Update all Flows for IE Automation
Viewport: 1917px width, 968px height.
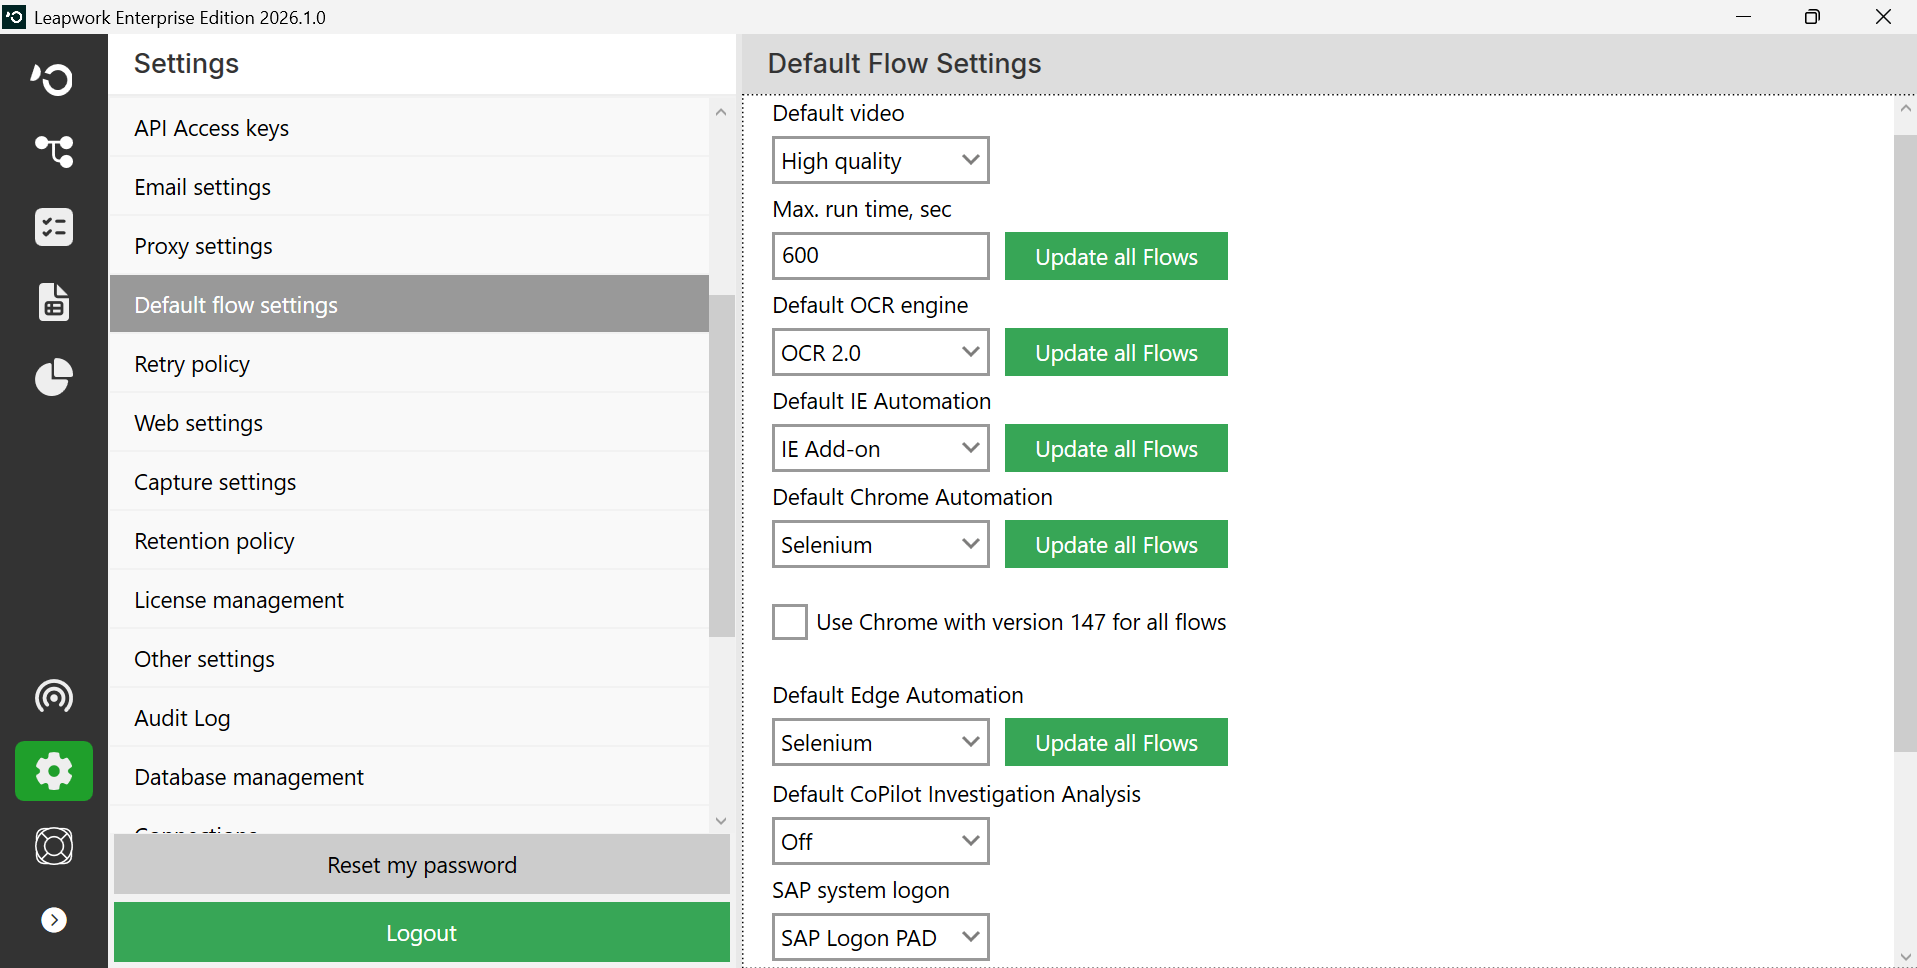tap(1116, 448)
